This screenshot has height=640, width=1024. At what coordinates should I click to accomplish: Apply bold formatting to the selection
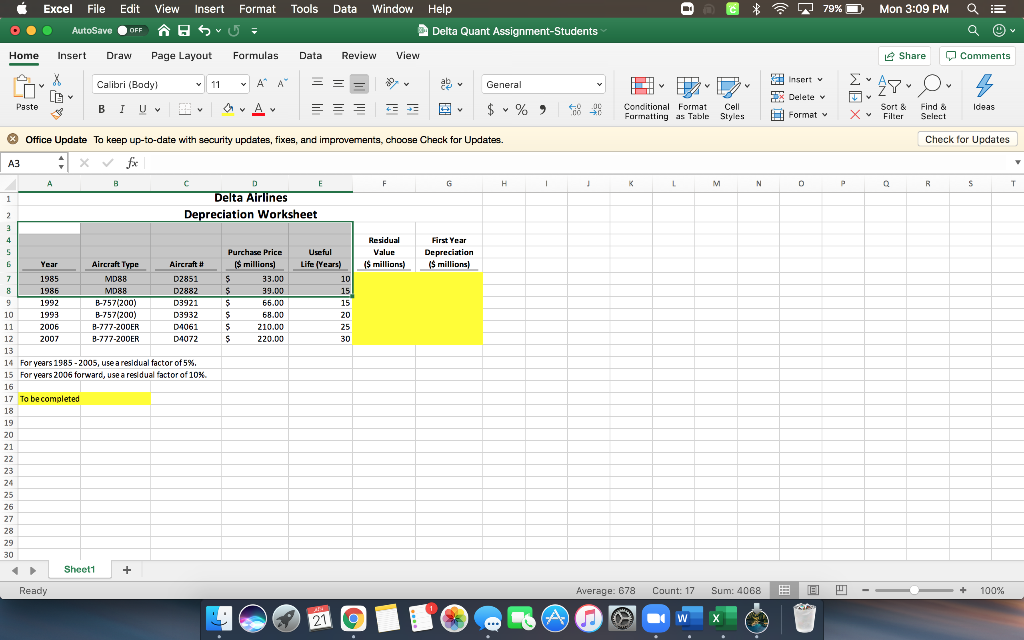click(104, 108)
